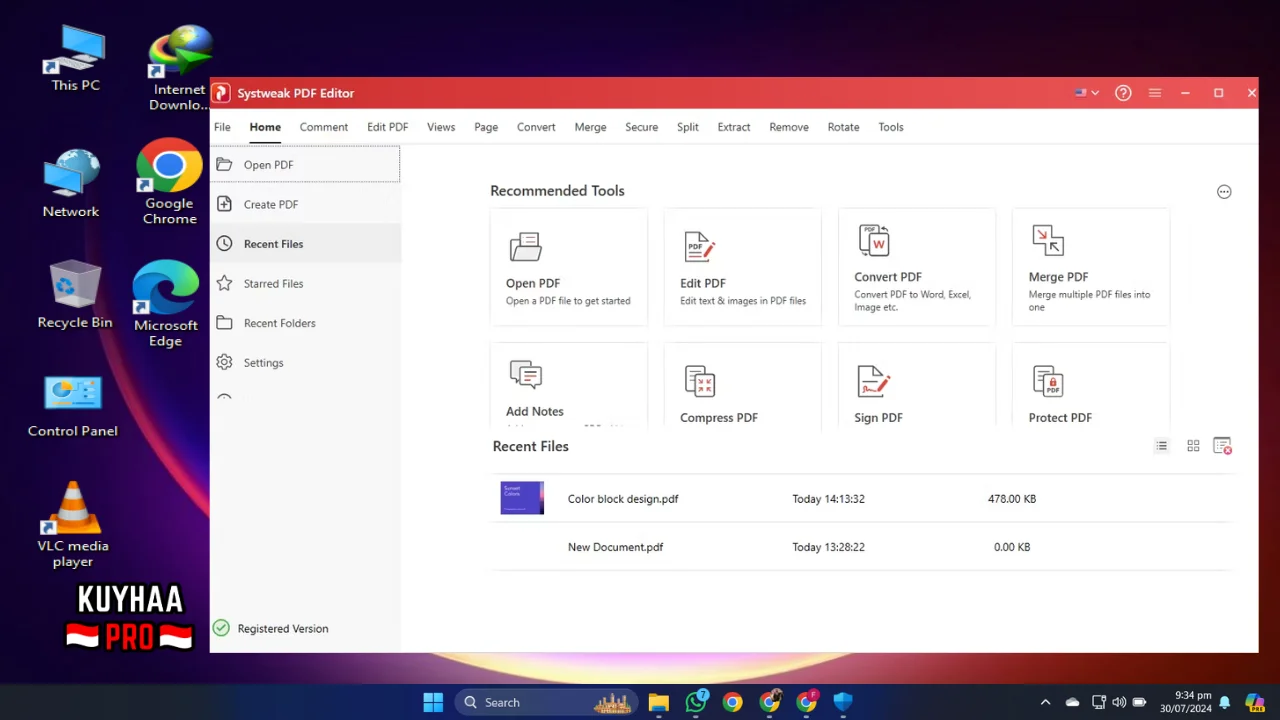Open the Tools tab

[891, 127]
